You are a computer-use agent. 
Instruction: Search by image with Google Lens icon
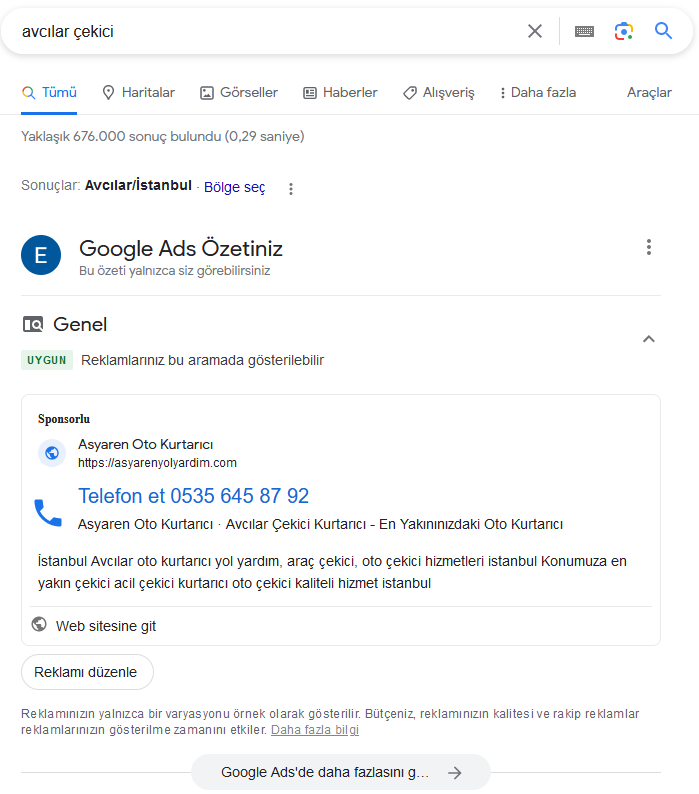point(624,31)
